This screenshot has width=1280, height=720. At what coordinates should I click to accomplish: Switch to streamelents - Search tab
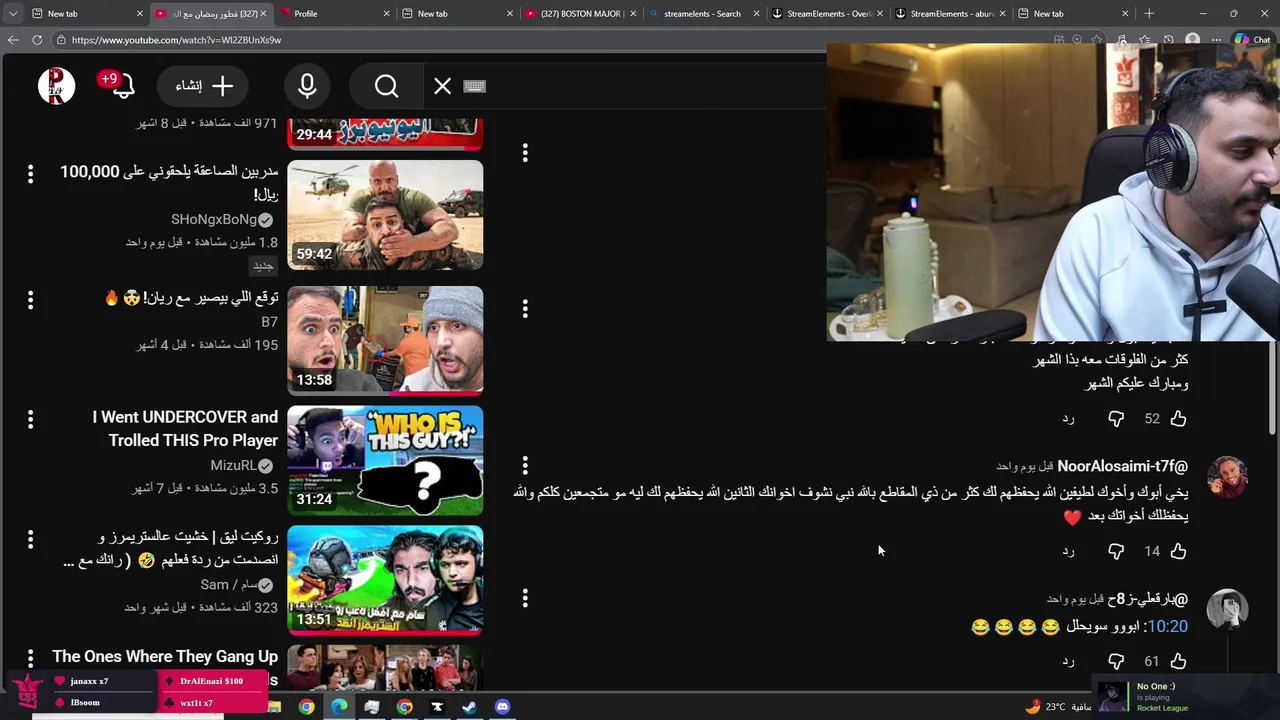click(702, 14)
